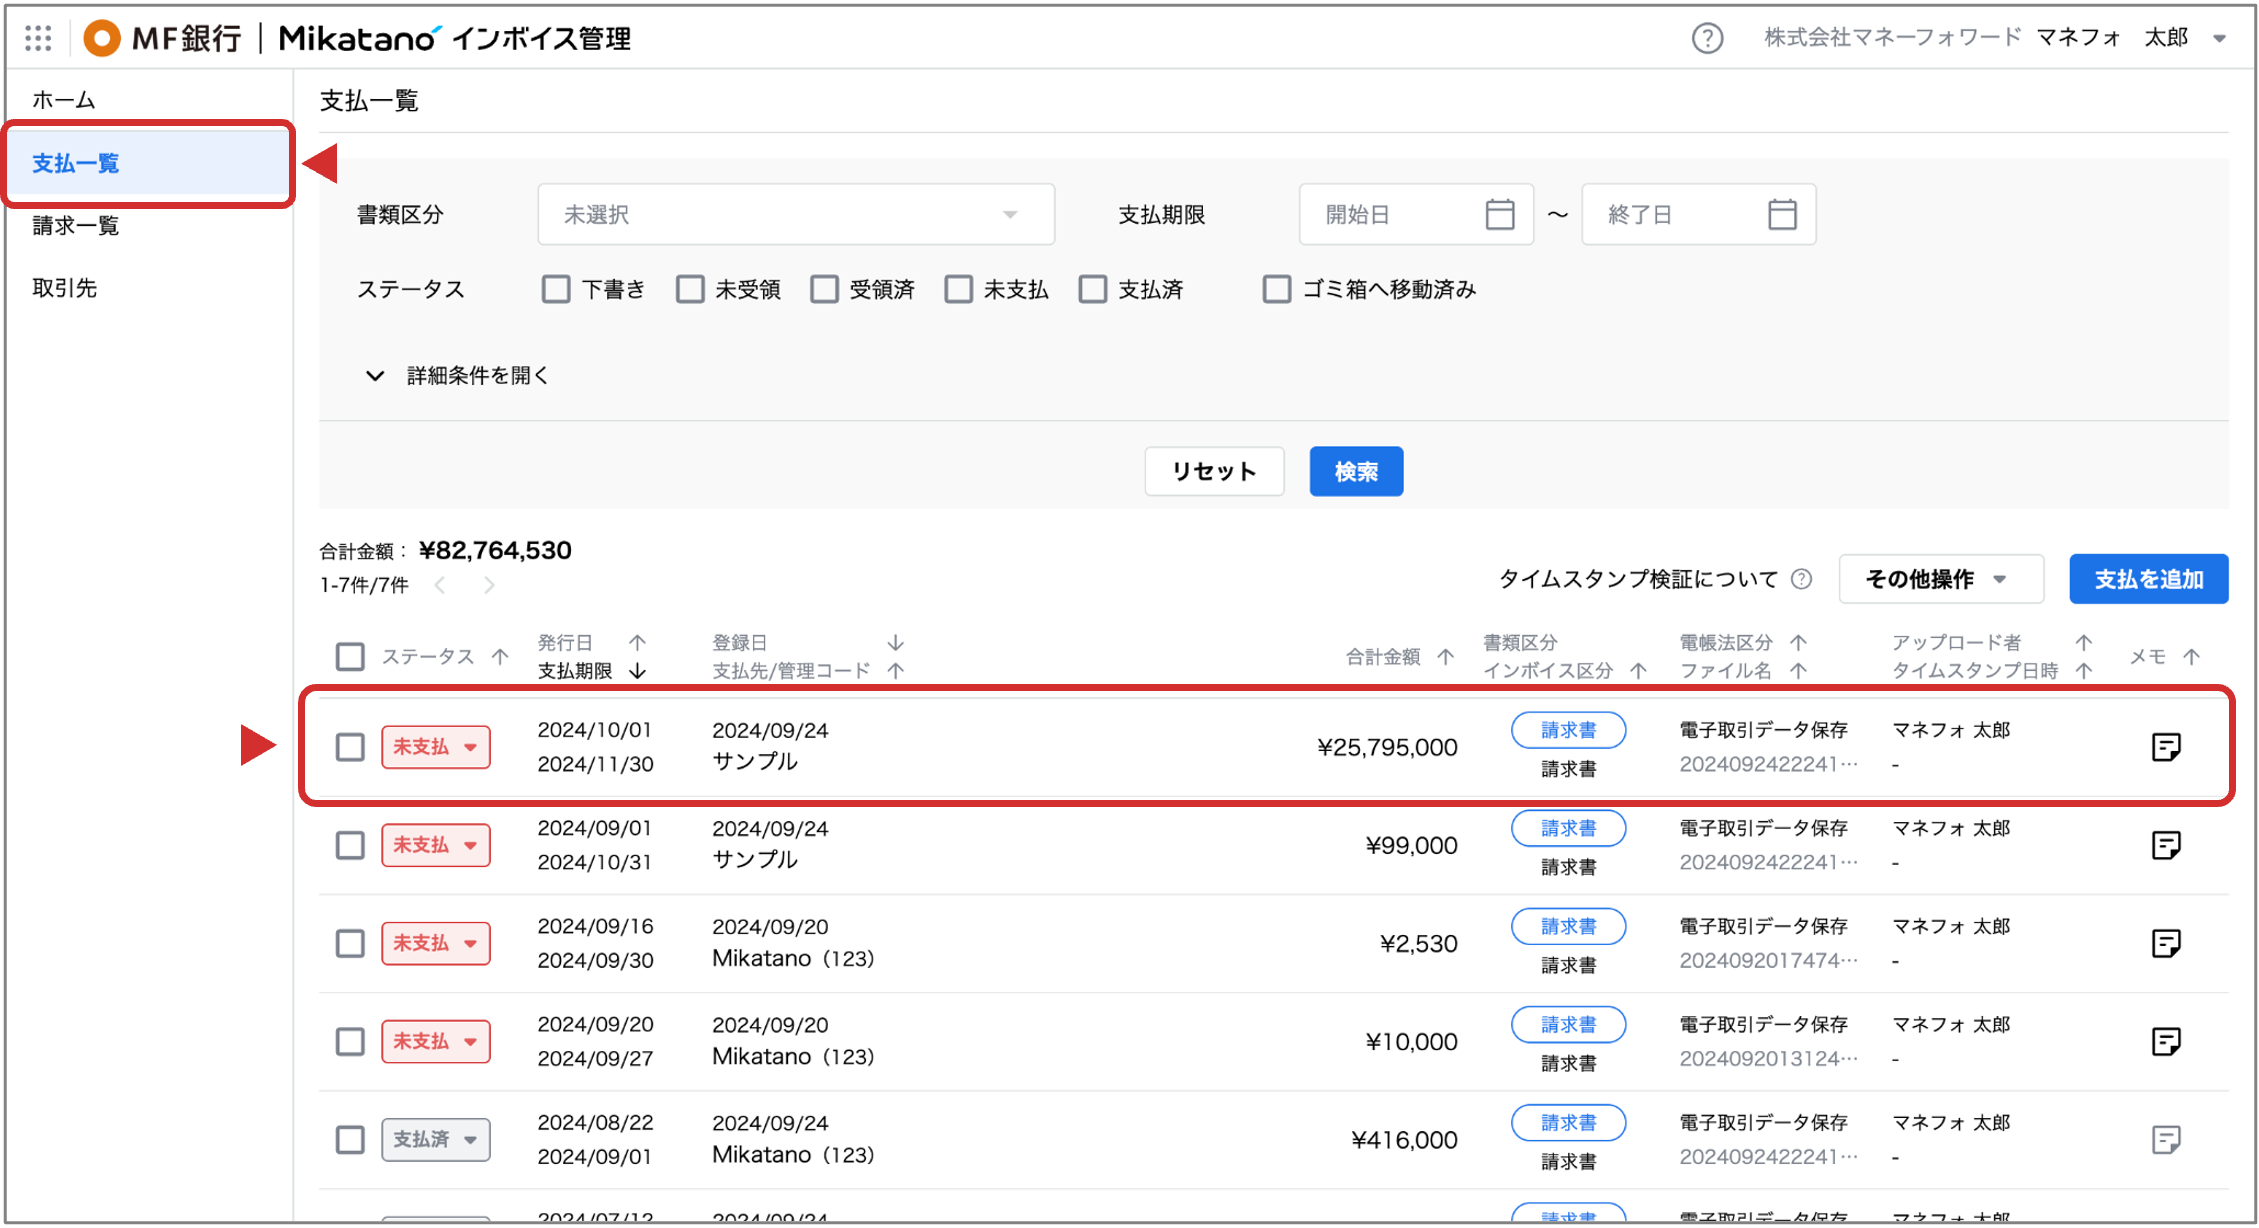Change 未支払 status for ¥2,530 row

click(436, 943)
